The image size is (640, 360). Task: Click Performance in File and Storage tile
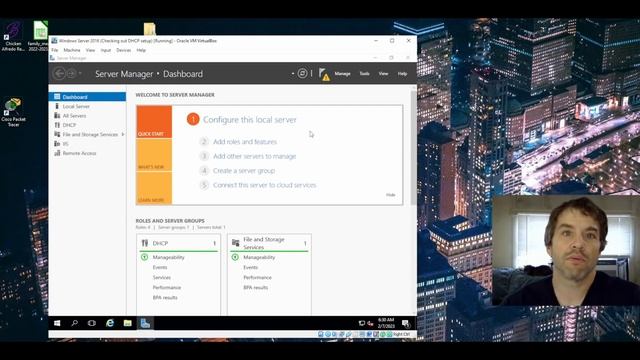(x=257, y=278)
